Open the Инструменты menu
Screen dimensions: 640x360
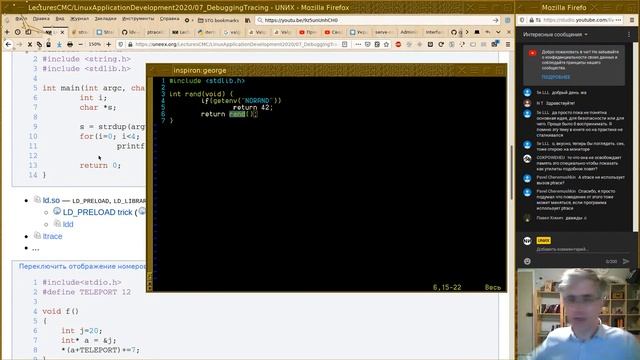(x=138, y=19)
